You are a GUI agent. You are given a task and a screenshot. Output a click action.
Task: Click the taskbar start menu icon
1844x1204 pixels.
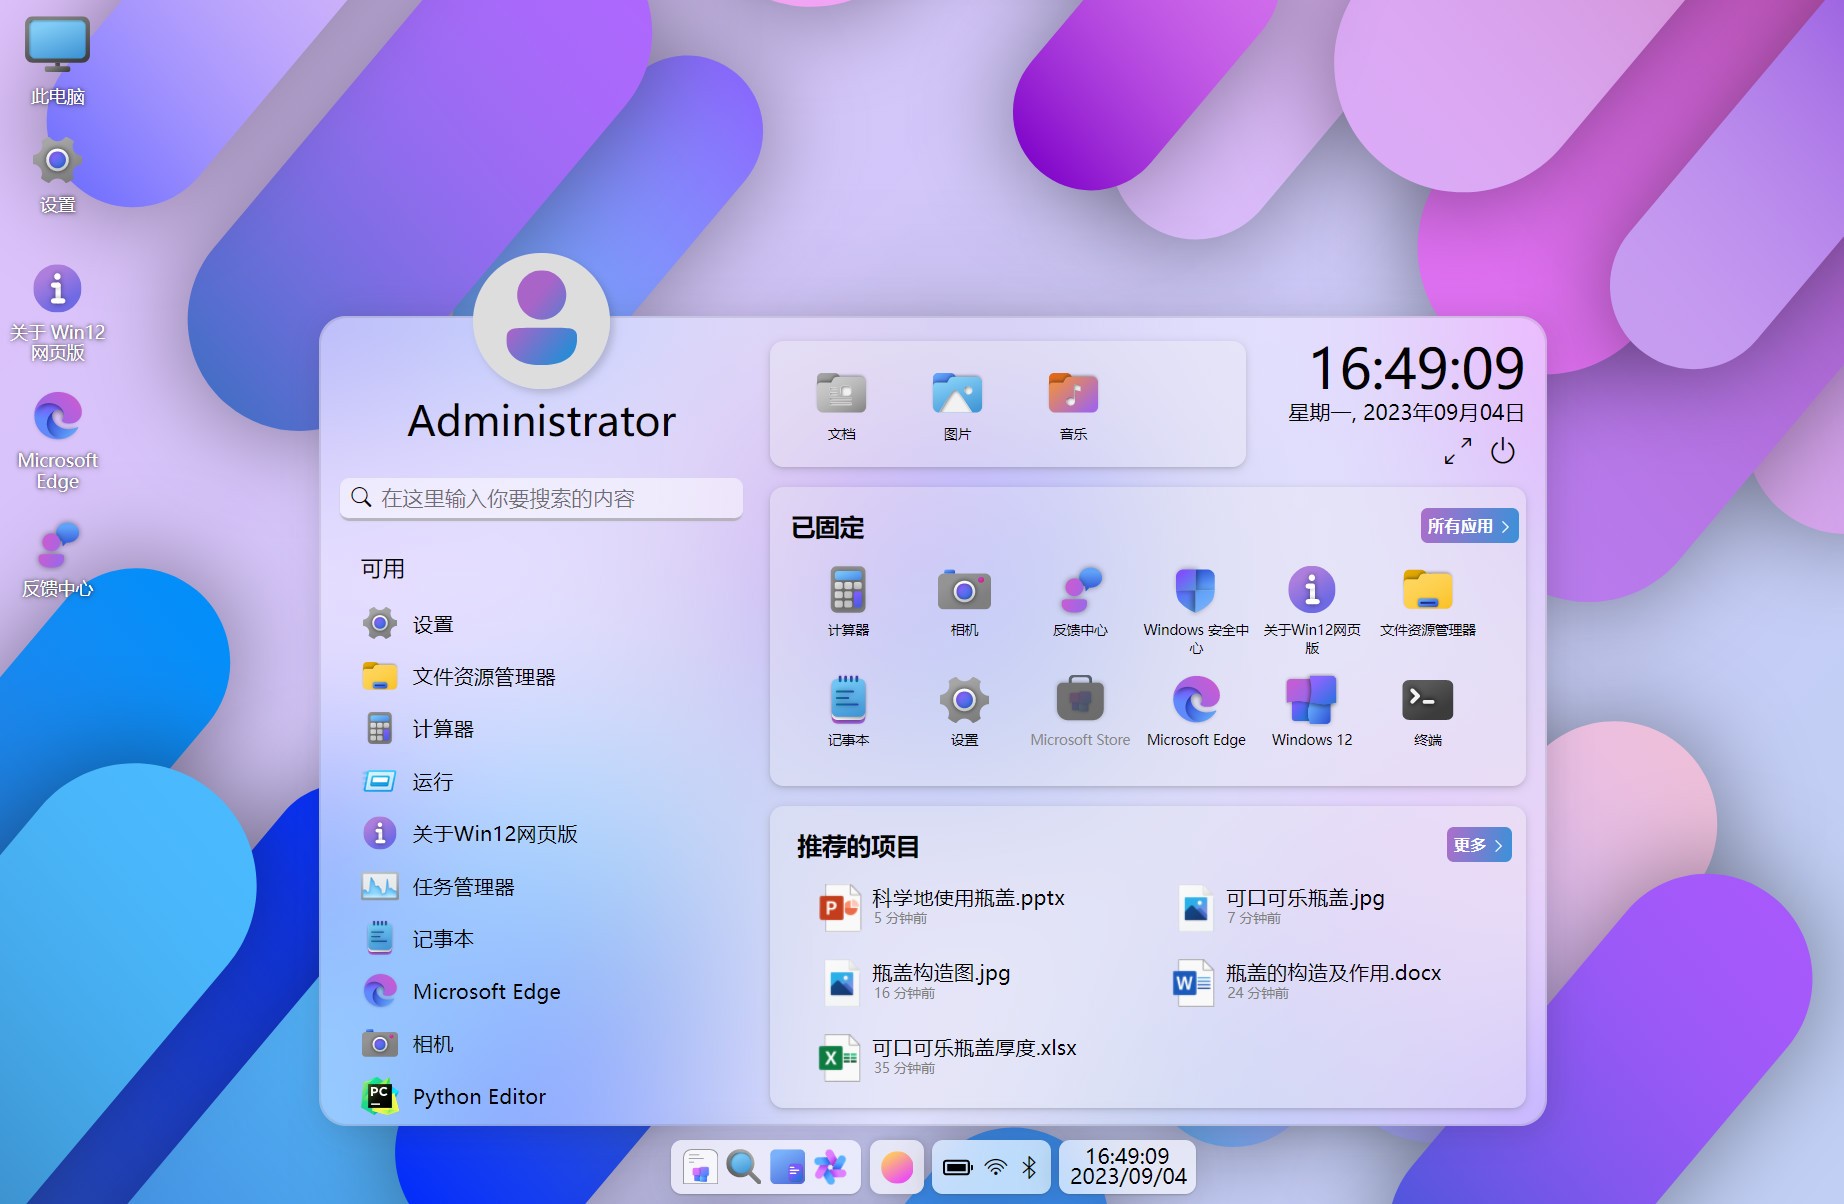[700, 1167]
